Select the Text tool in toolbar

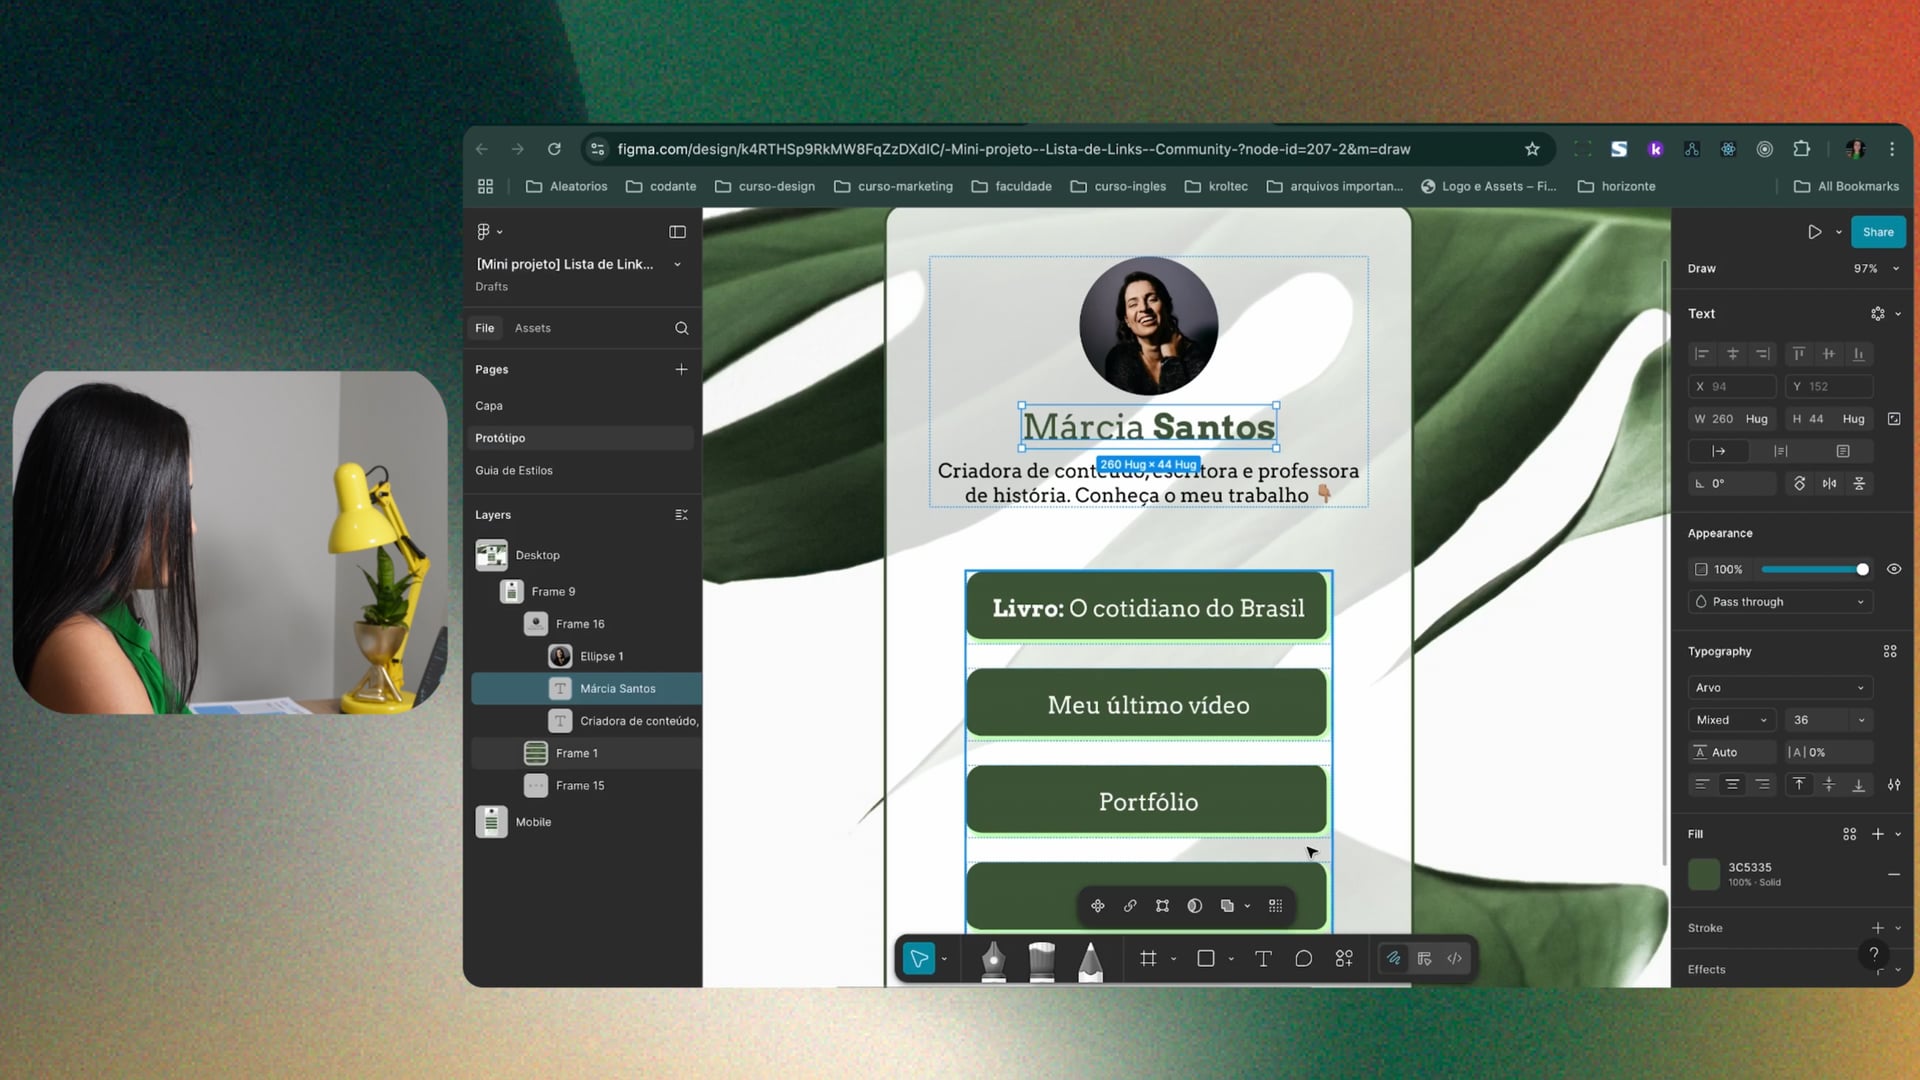click(x=1263, y=959)
